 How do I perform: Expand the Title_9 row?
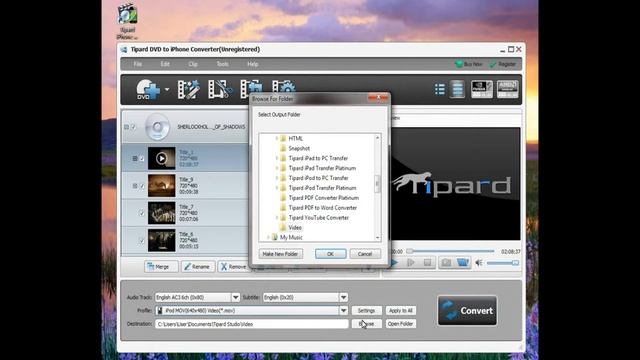click(x=135, y=186)
